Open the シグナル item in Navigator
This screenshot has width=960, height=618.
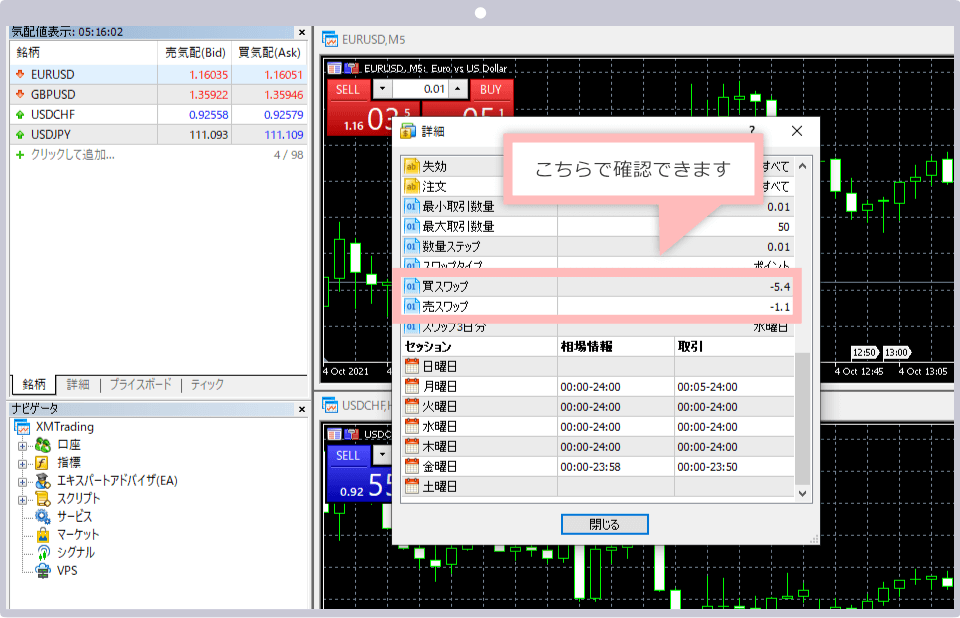pyautogui.click(x=75, y=552)
